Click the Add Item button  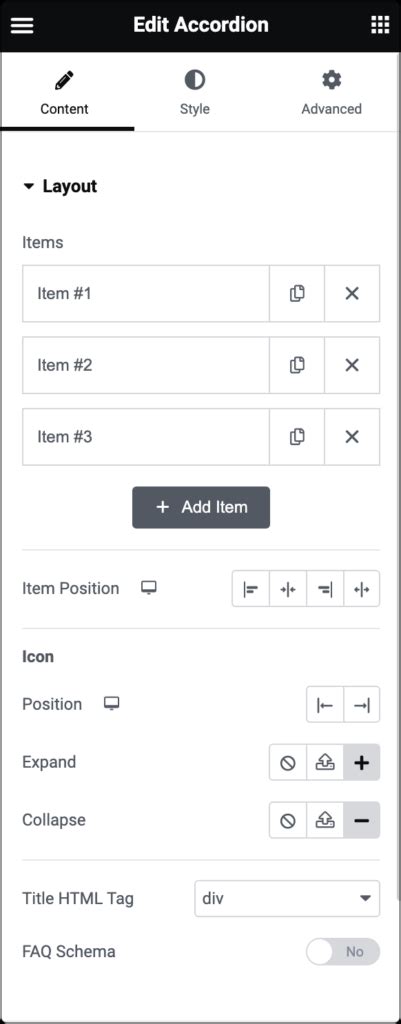201,507
